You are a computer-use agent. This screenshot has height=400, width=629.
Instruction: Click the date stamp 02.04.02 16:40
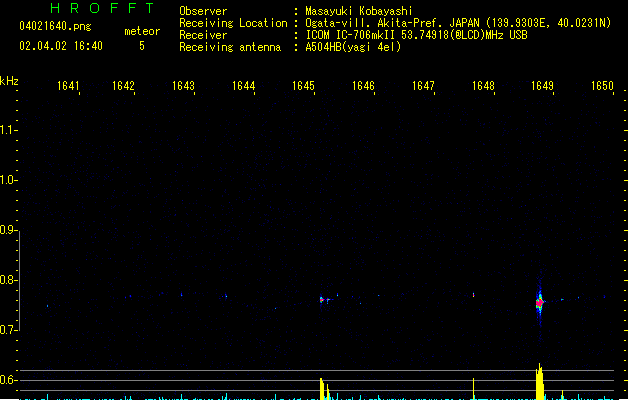point(61,46)
